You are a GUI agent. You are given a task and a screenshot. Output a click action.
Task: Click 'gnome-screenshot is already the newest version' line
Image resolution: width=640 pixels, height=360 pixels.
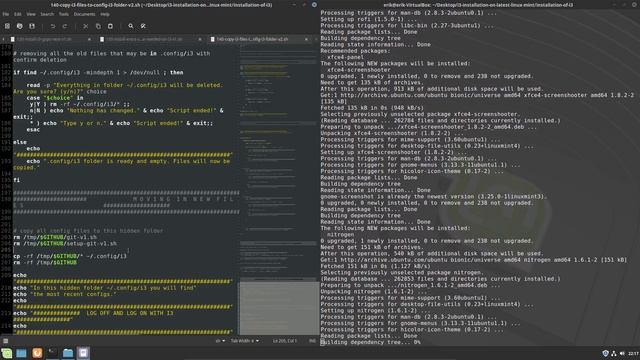click(433, 197)
